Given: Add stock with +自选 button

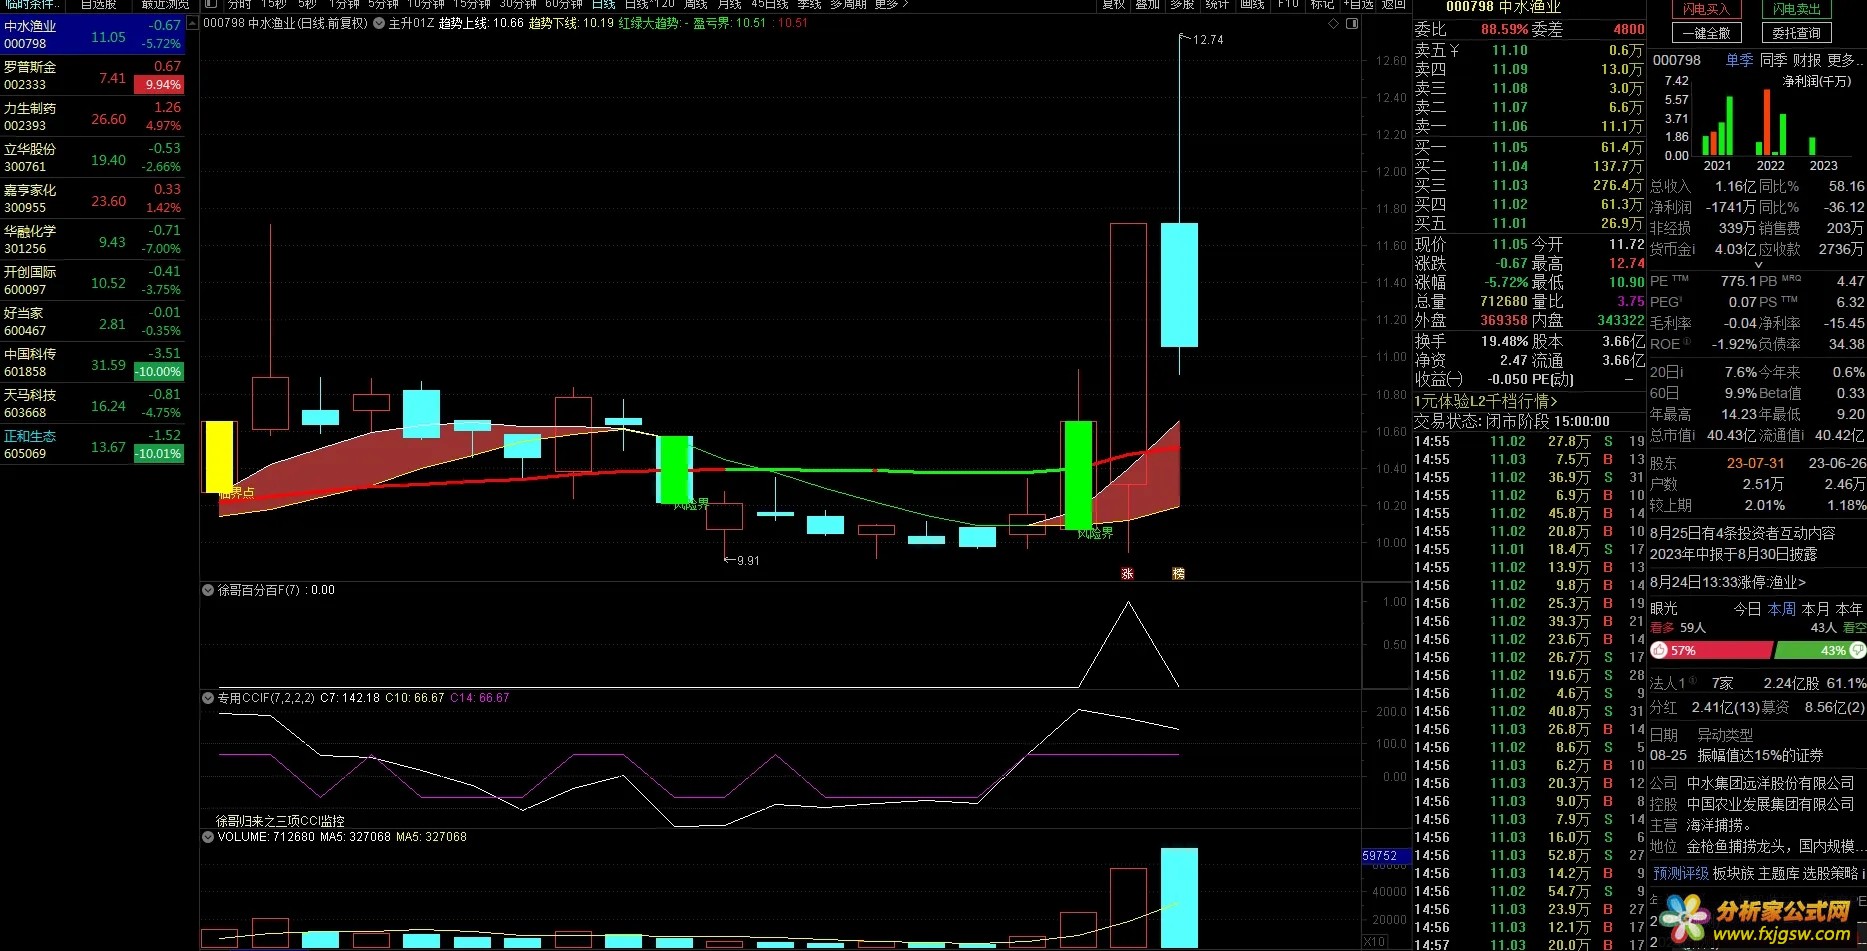Looking at the screenshot, I should (1358, 5).
